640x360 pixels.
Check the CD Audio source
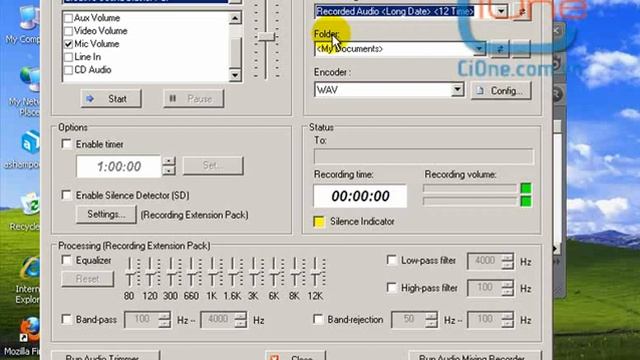pyautogui.click(x=69, y=70)
